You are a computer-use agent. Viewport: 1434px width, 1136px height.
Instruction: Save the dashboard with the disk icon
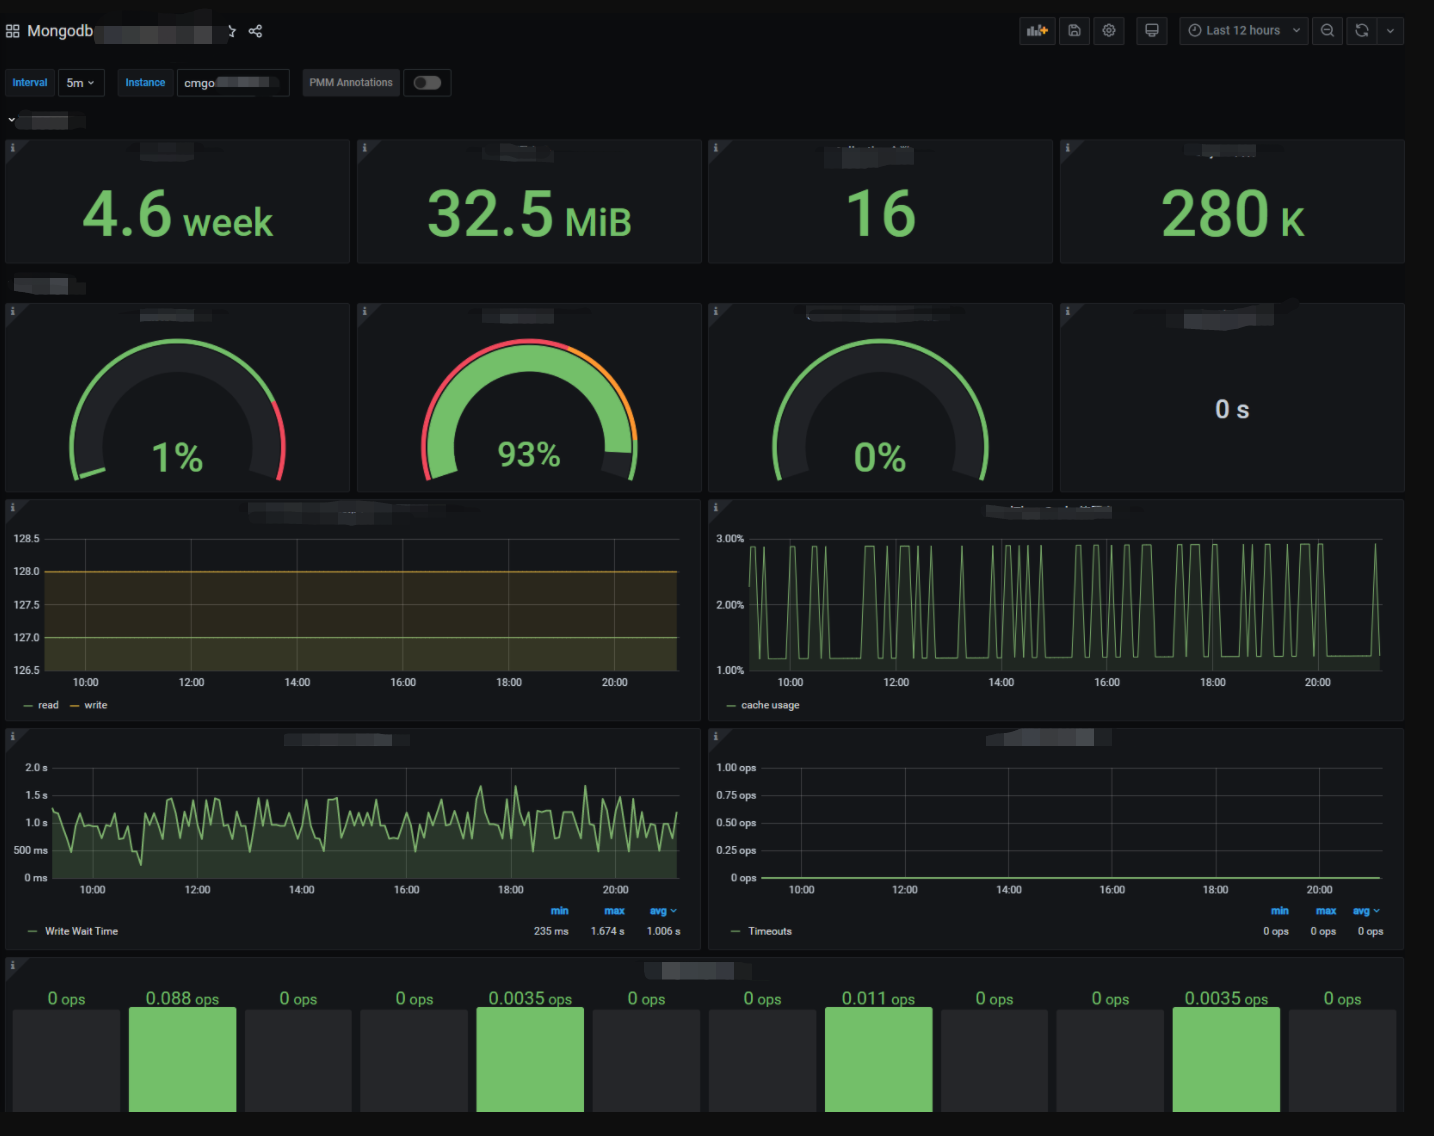click(1074, 31)
